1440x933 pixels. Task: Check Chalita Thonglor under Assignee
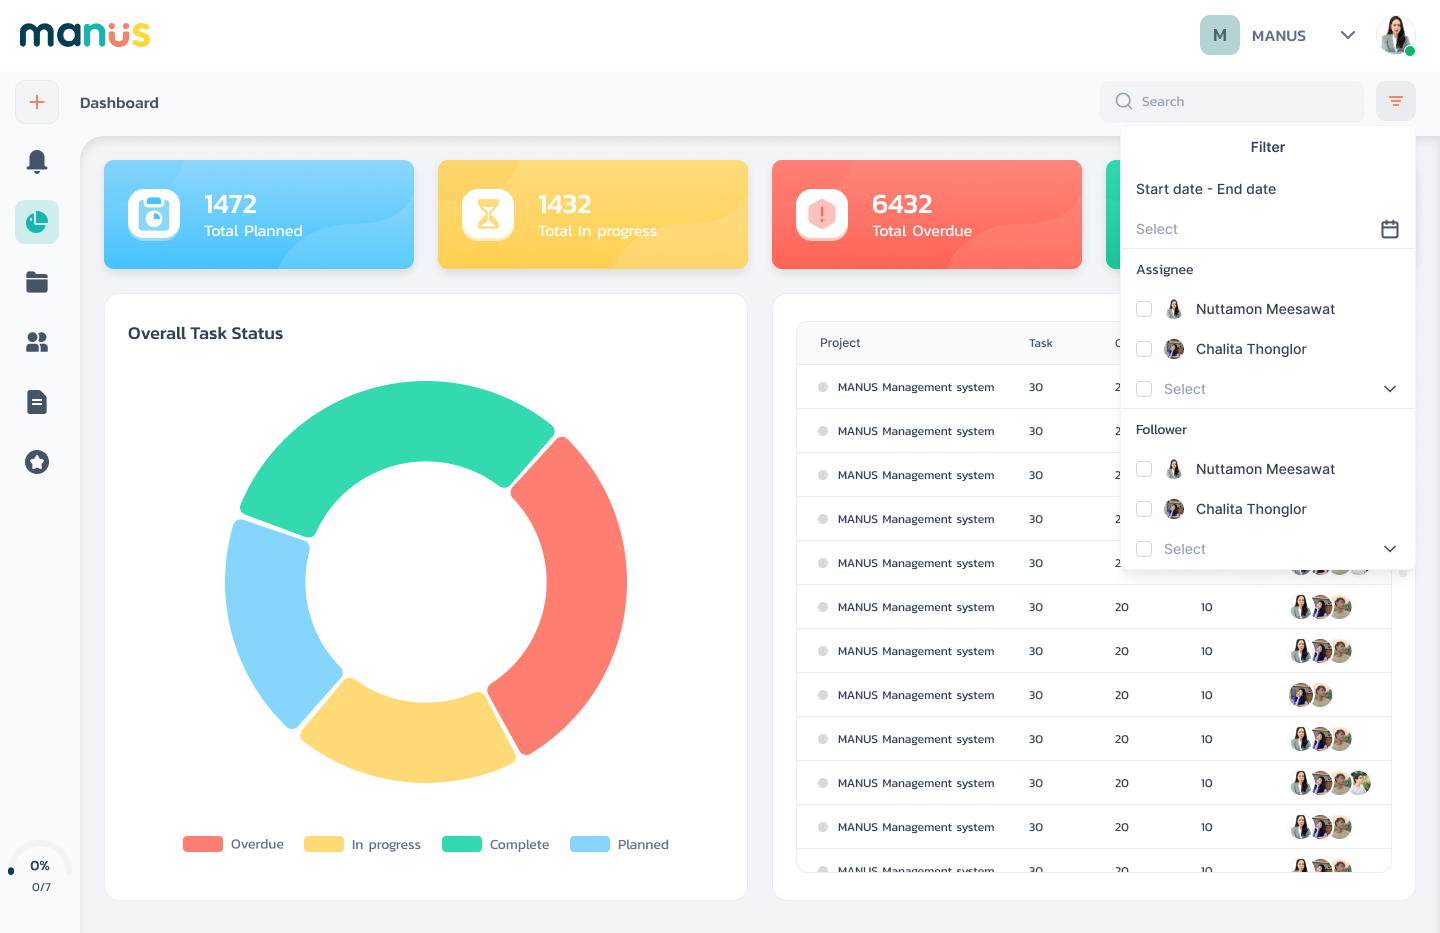tap(1144, 349)
